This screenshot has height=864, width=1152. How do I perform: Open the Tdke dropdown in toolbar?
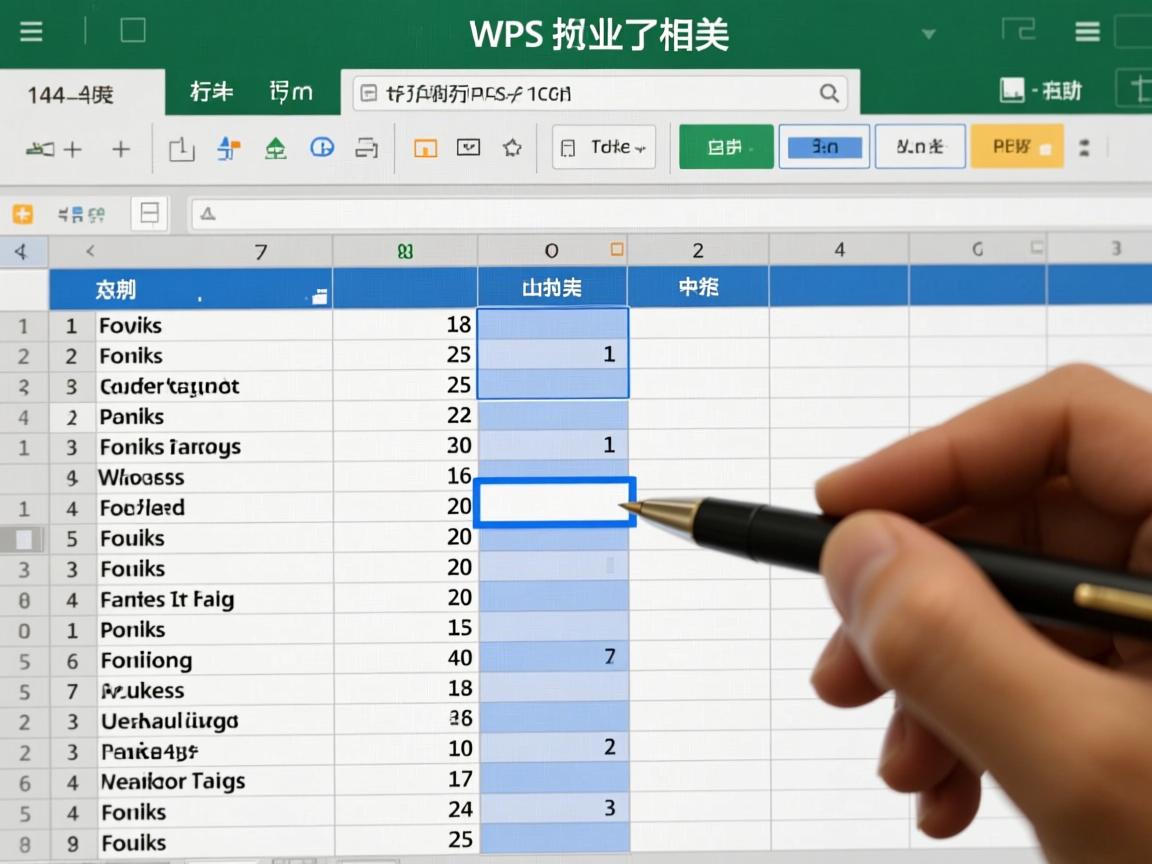tap(603, 147)
